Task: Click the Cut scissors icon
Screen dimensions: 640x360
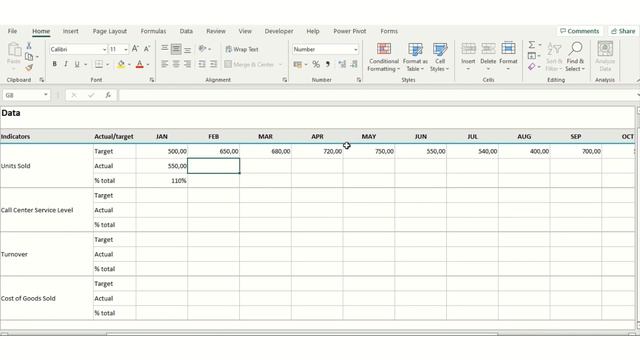Action: (29, 46)
